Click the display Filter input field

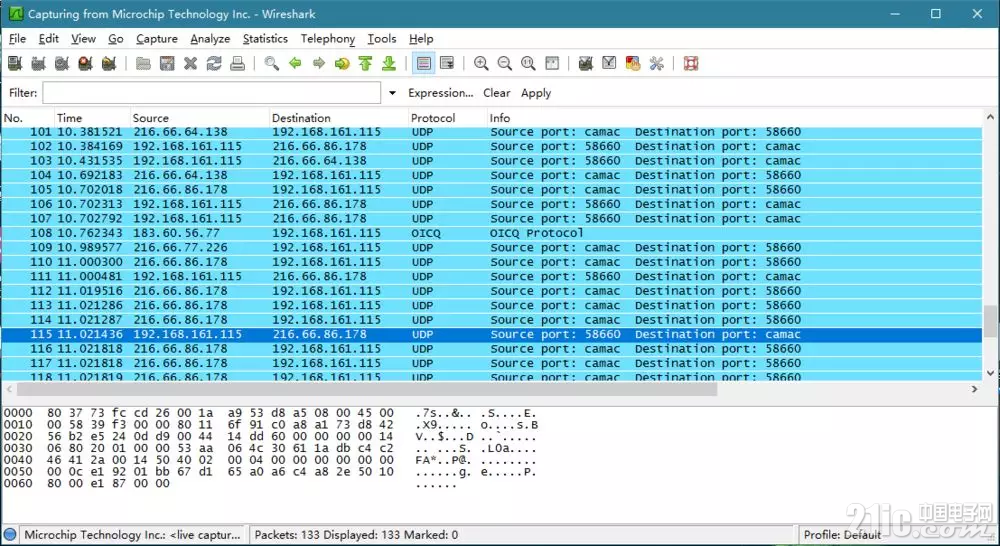point(212,92)
